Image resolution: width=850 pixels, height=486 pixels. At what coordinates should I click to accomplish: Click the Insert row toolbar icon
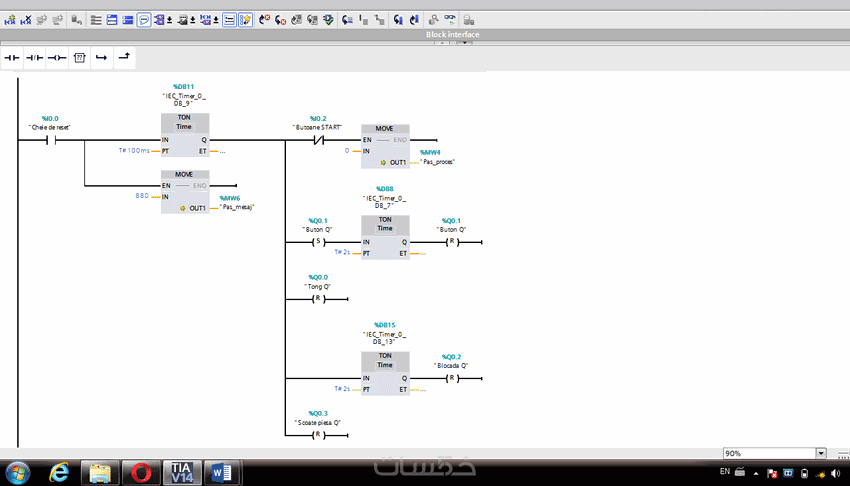(41, 20)
